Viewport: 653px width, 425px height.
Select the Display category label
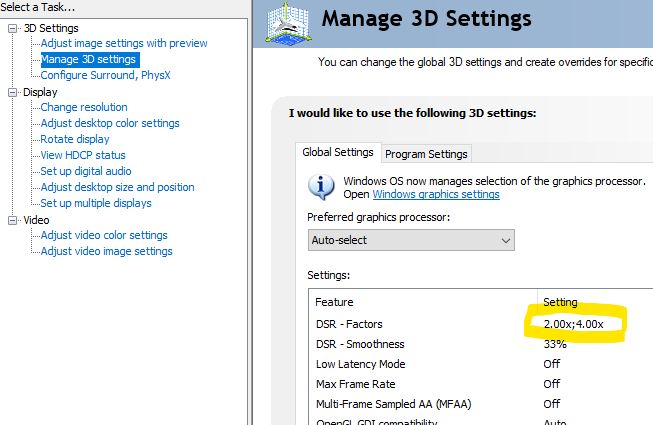[40, 92]
